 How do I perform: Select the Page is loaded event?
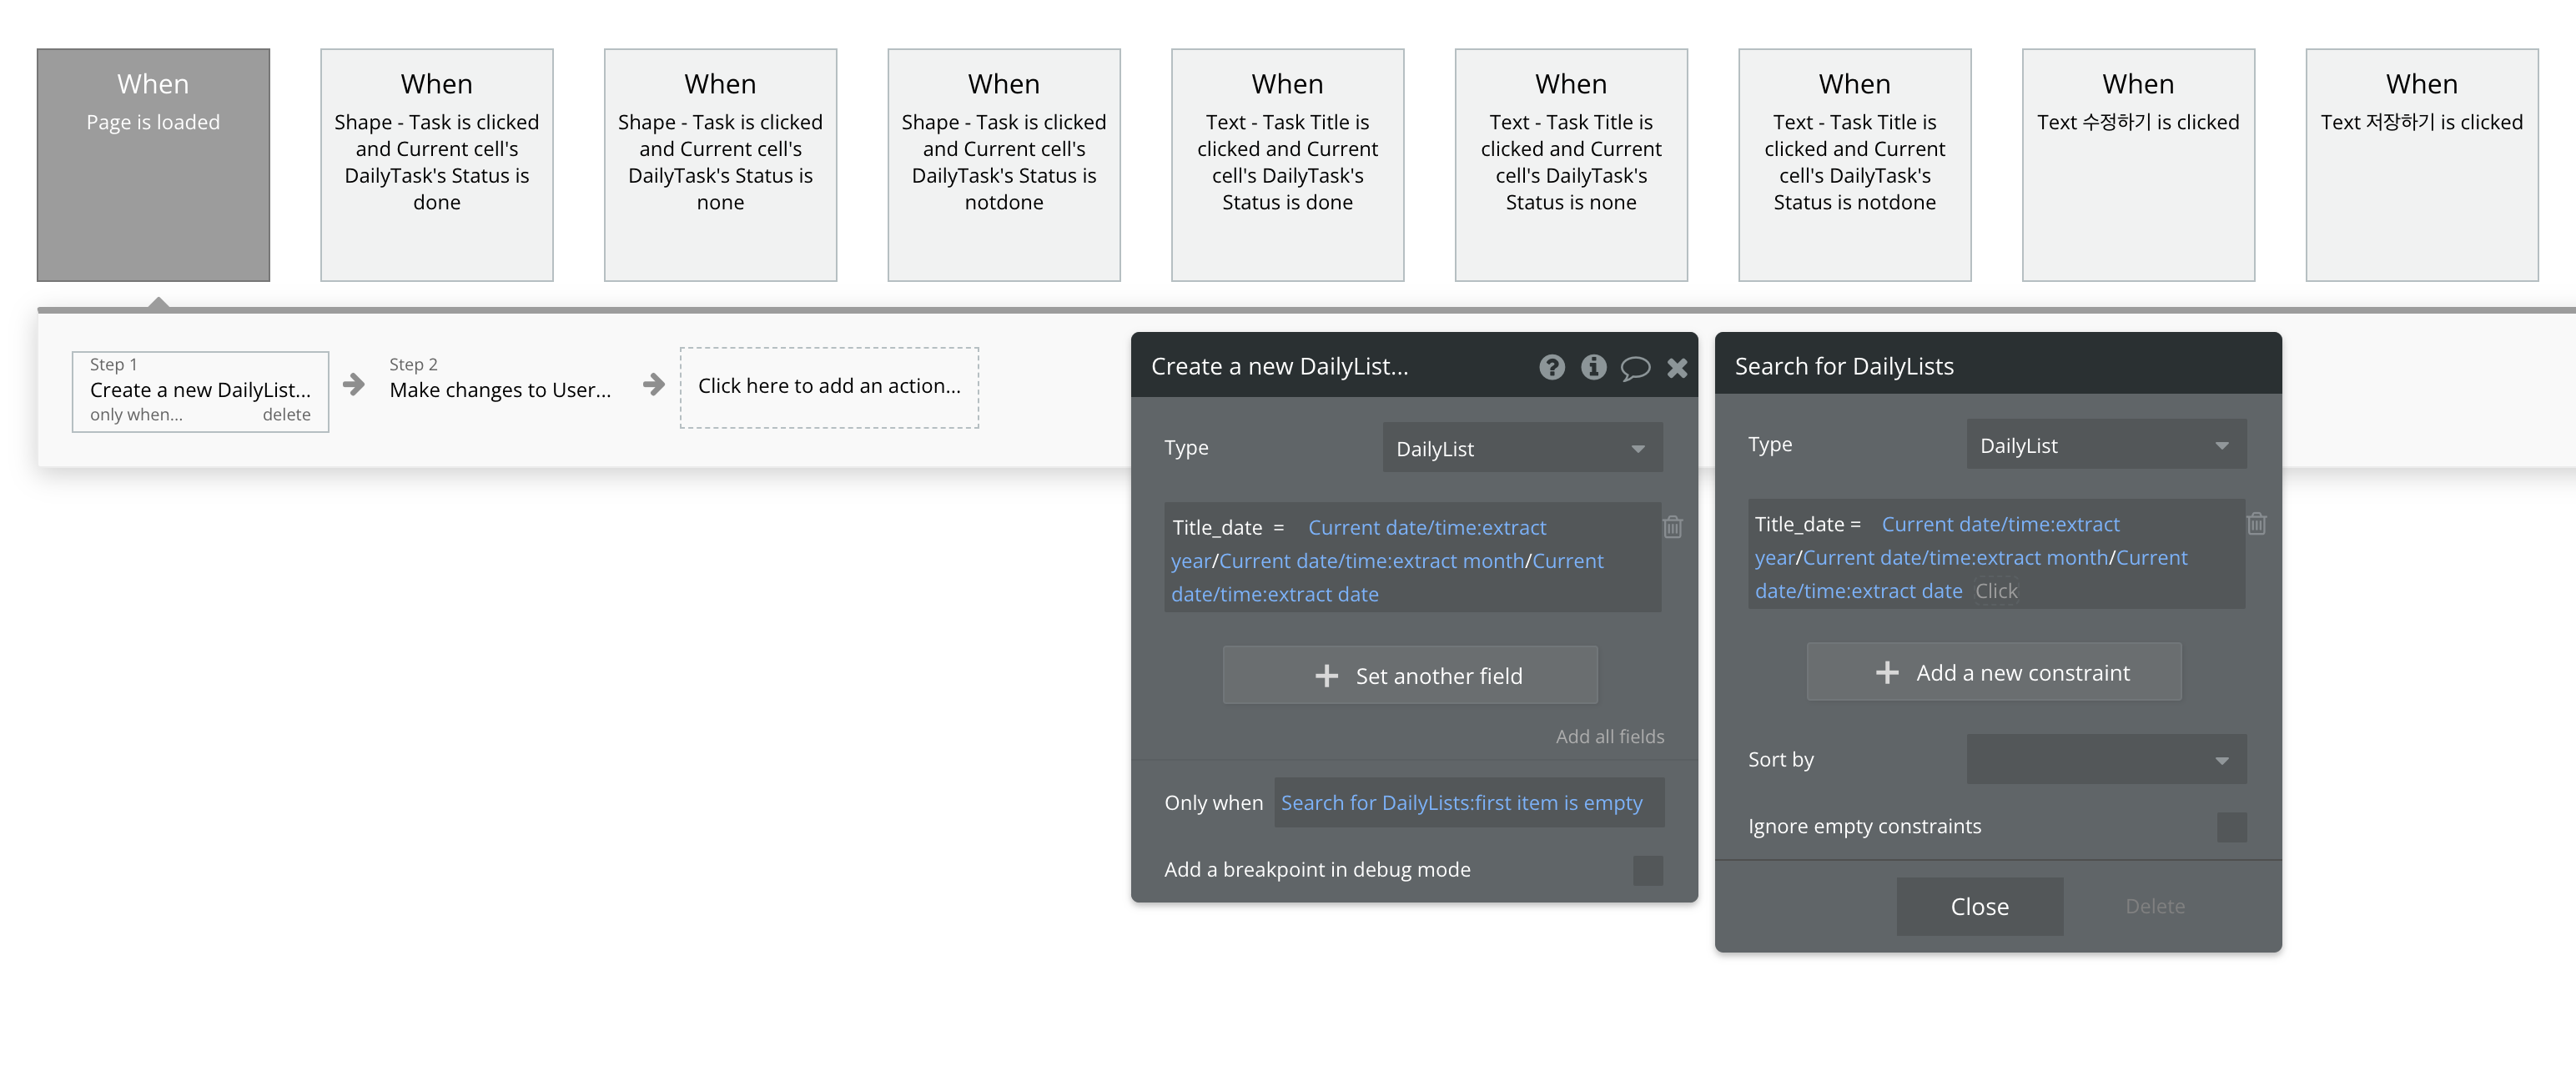(153, 165)
